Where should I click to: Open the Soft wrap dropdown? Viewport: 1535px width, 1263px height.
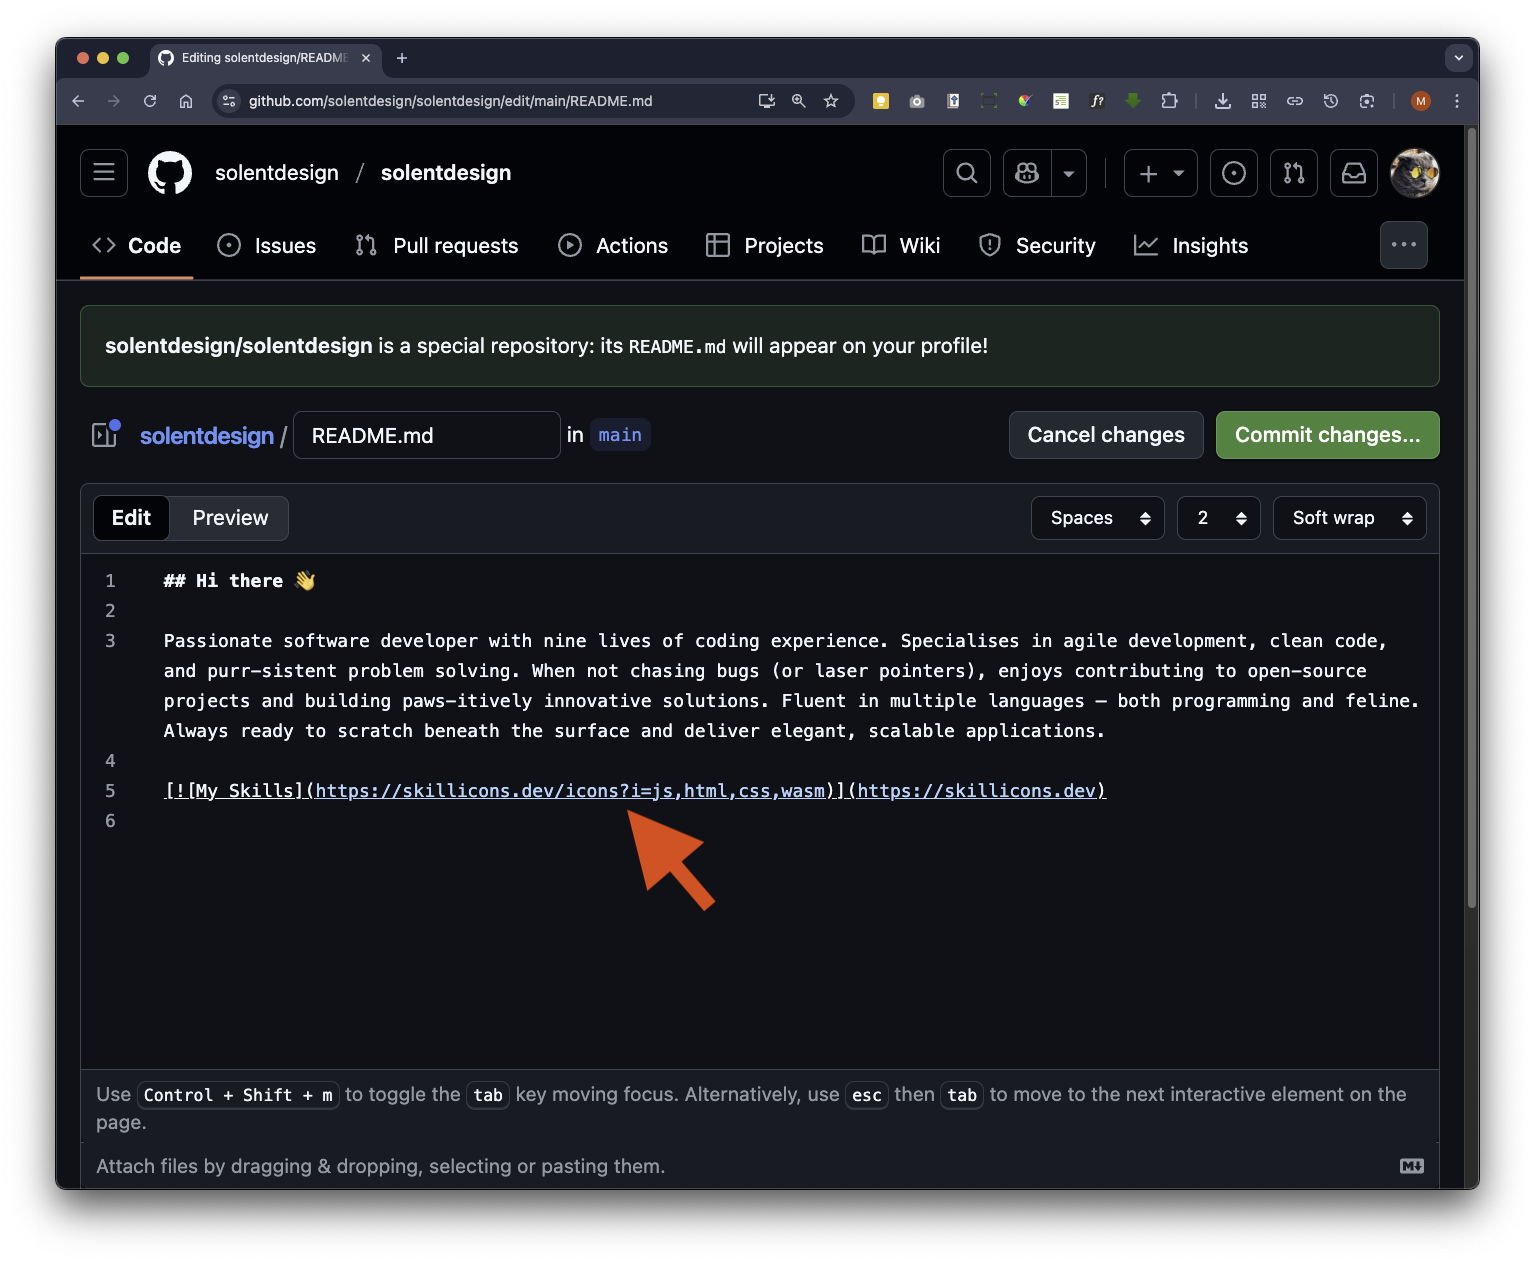[1349, 518]
